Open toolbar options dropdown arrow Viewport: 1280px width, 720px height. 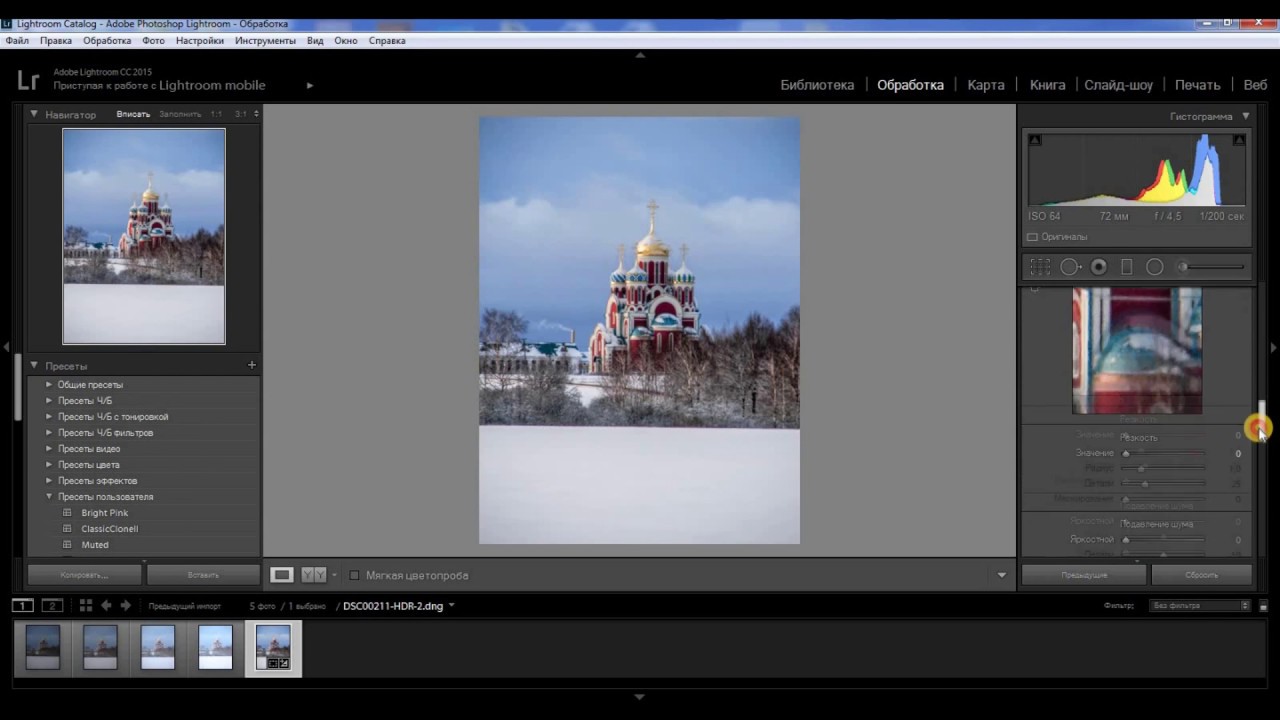[1001, 575]
